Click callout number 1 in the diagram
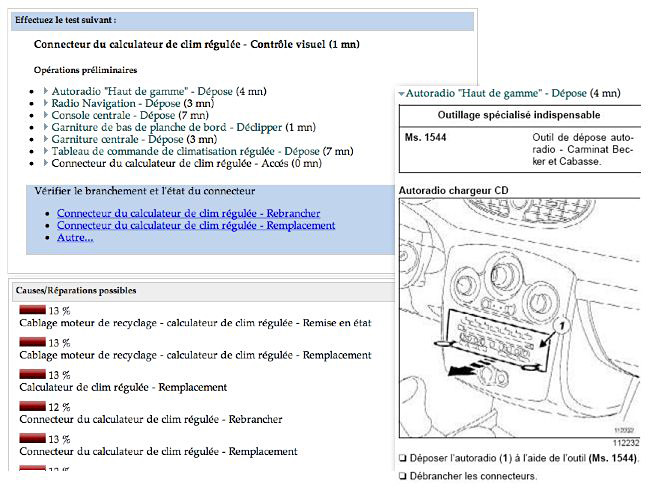The width and height of the screenshot is (656, 498). [x=562, y=325]
